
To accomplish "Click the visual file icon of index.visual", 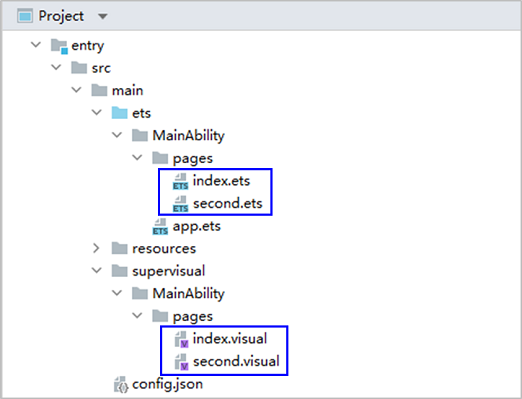I will pyautogui.click(x=182, y=339).
